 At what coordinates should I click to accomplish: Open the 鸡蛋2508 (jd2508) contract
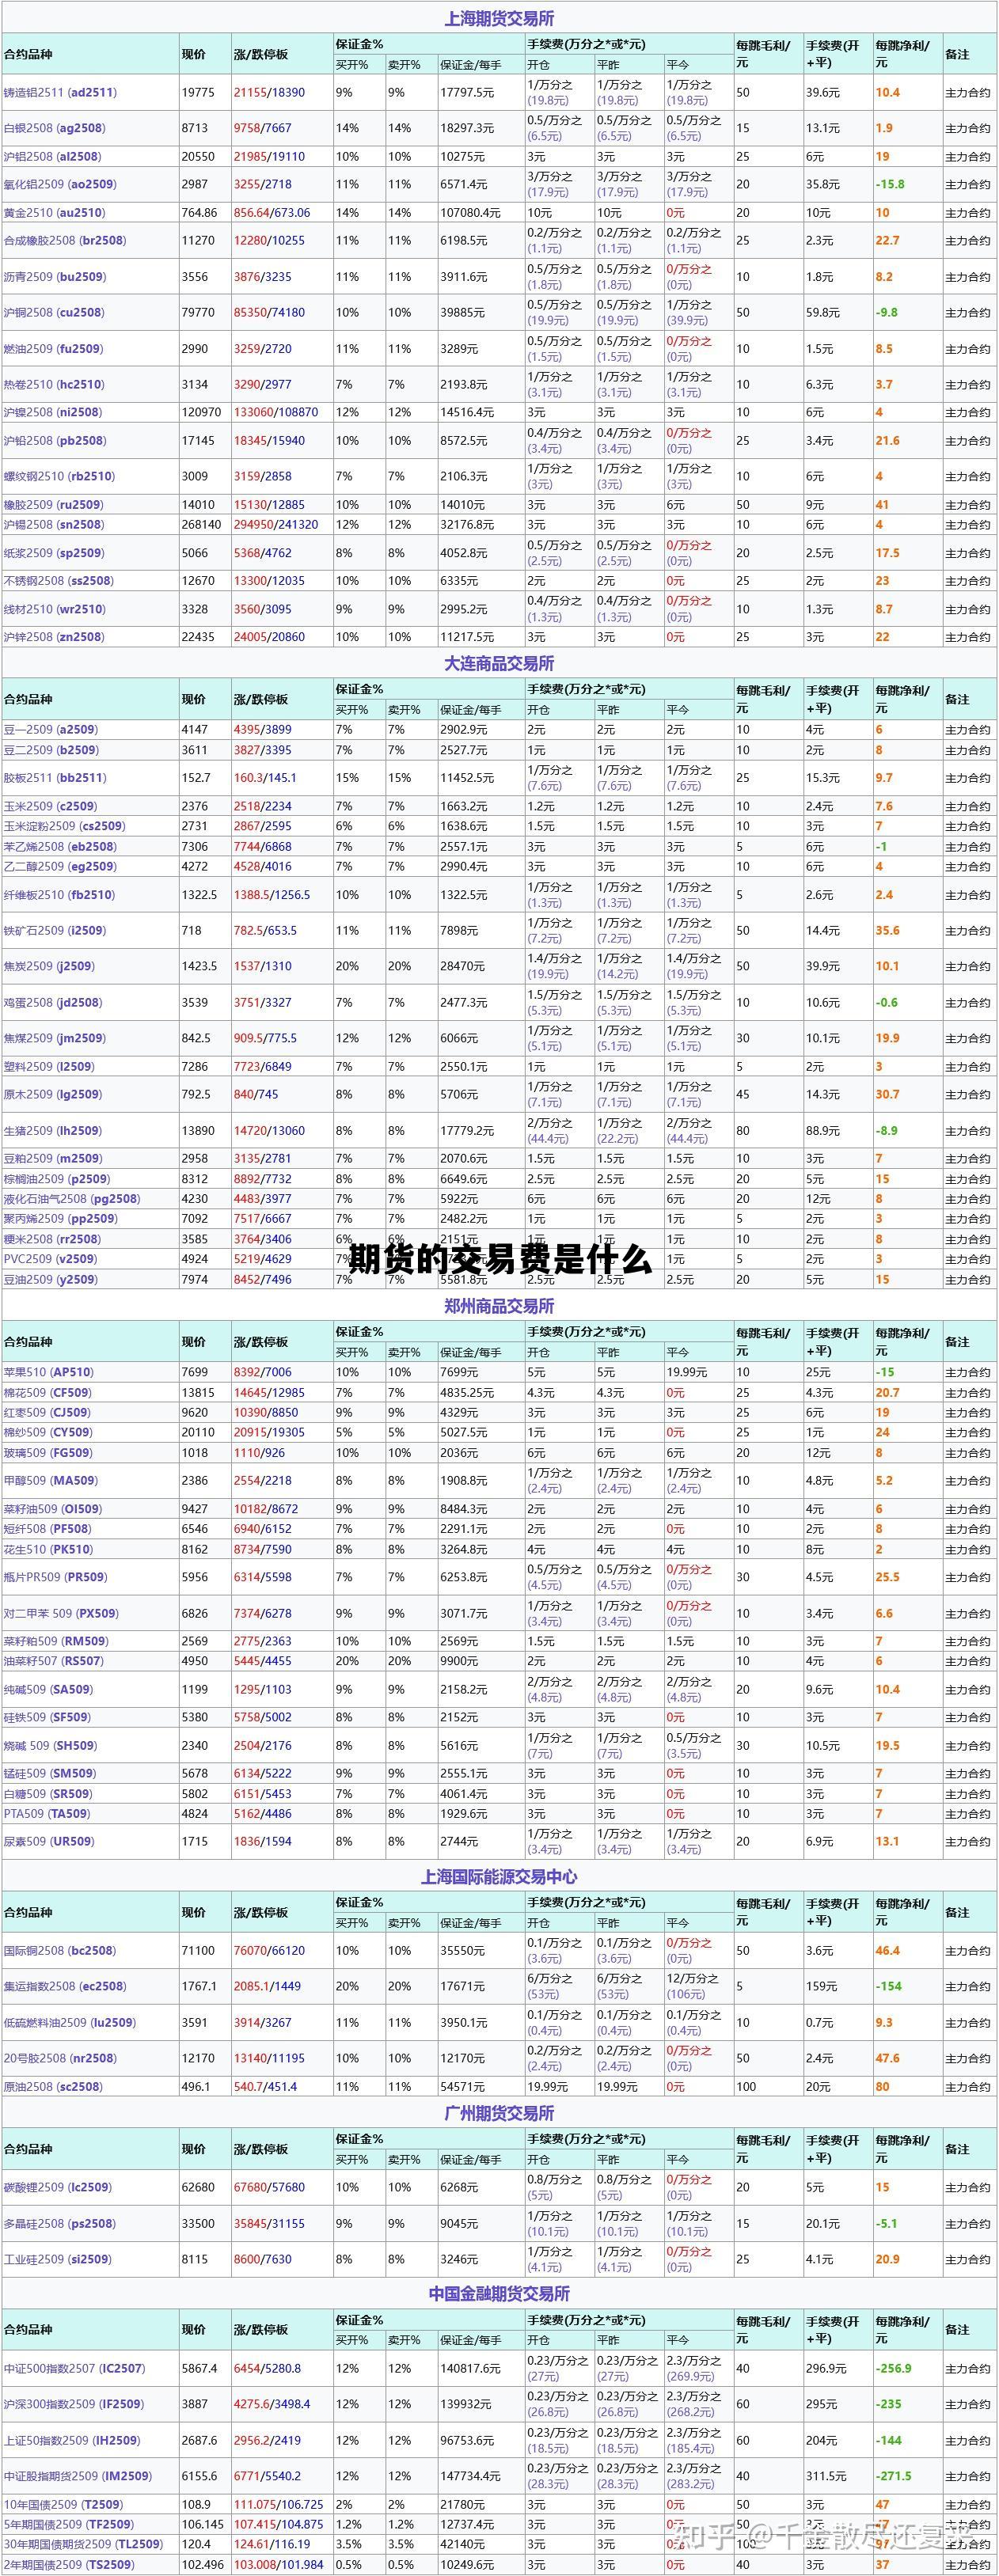click(52, 1002)
